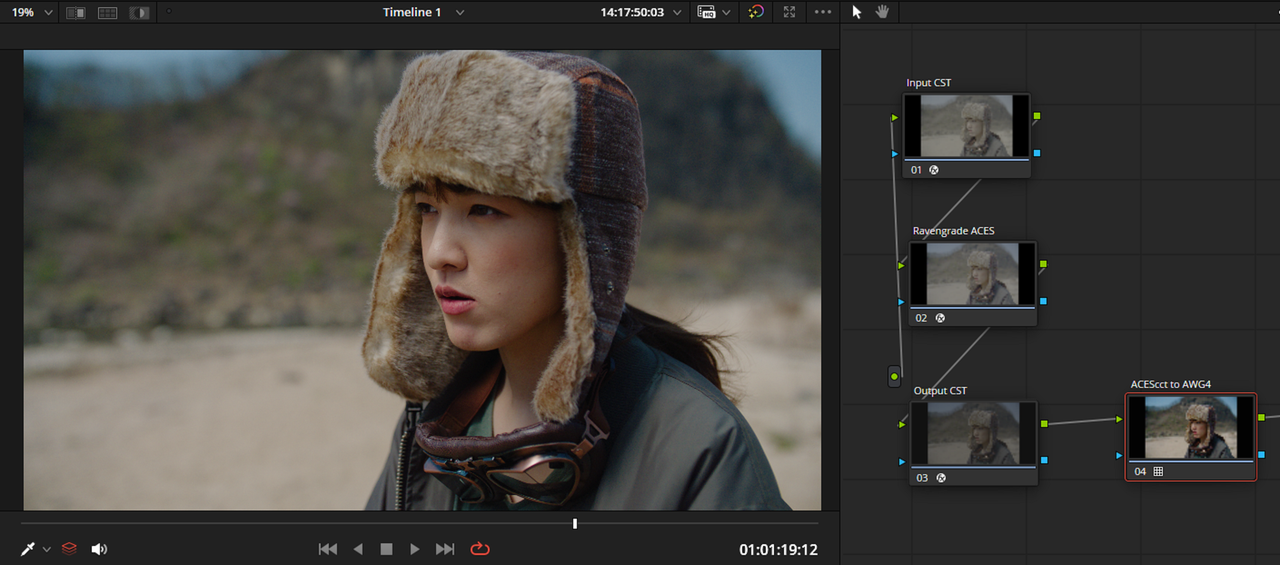
Task: Click the blue key output of Ravengrade ACES
Action: click(x=1044, y=301)
